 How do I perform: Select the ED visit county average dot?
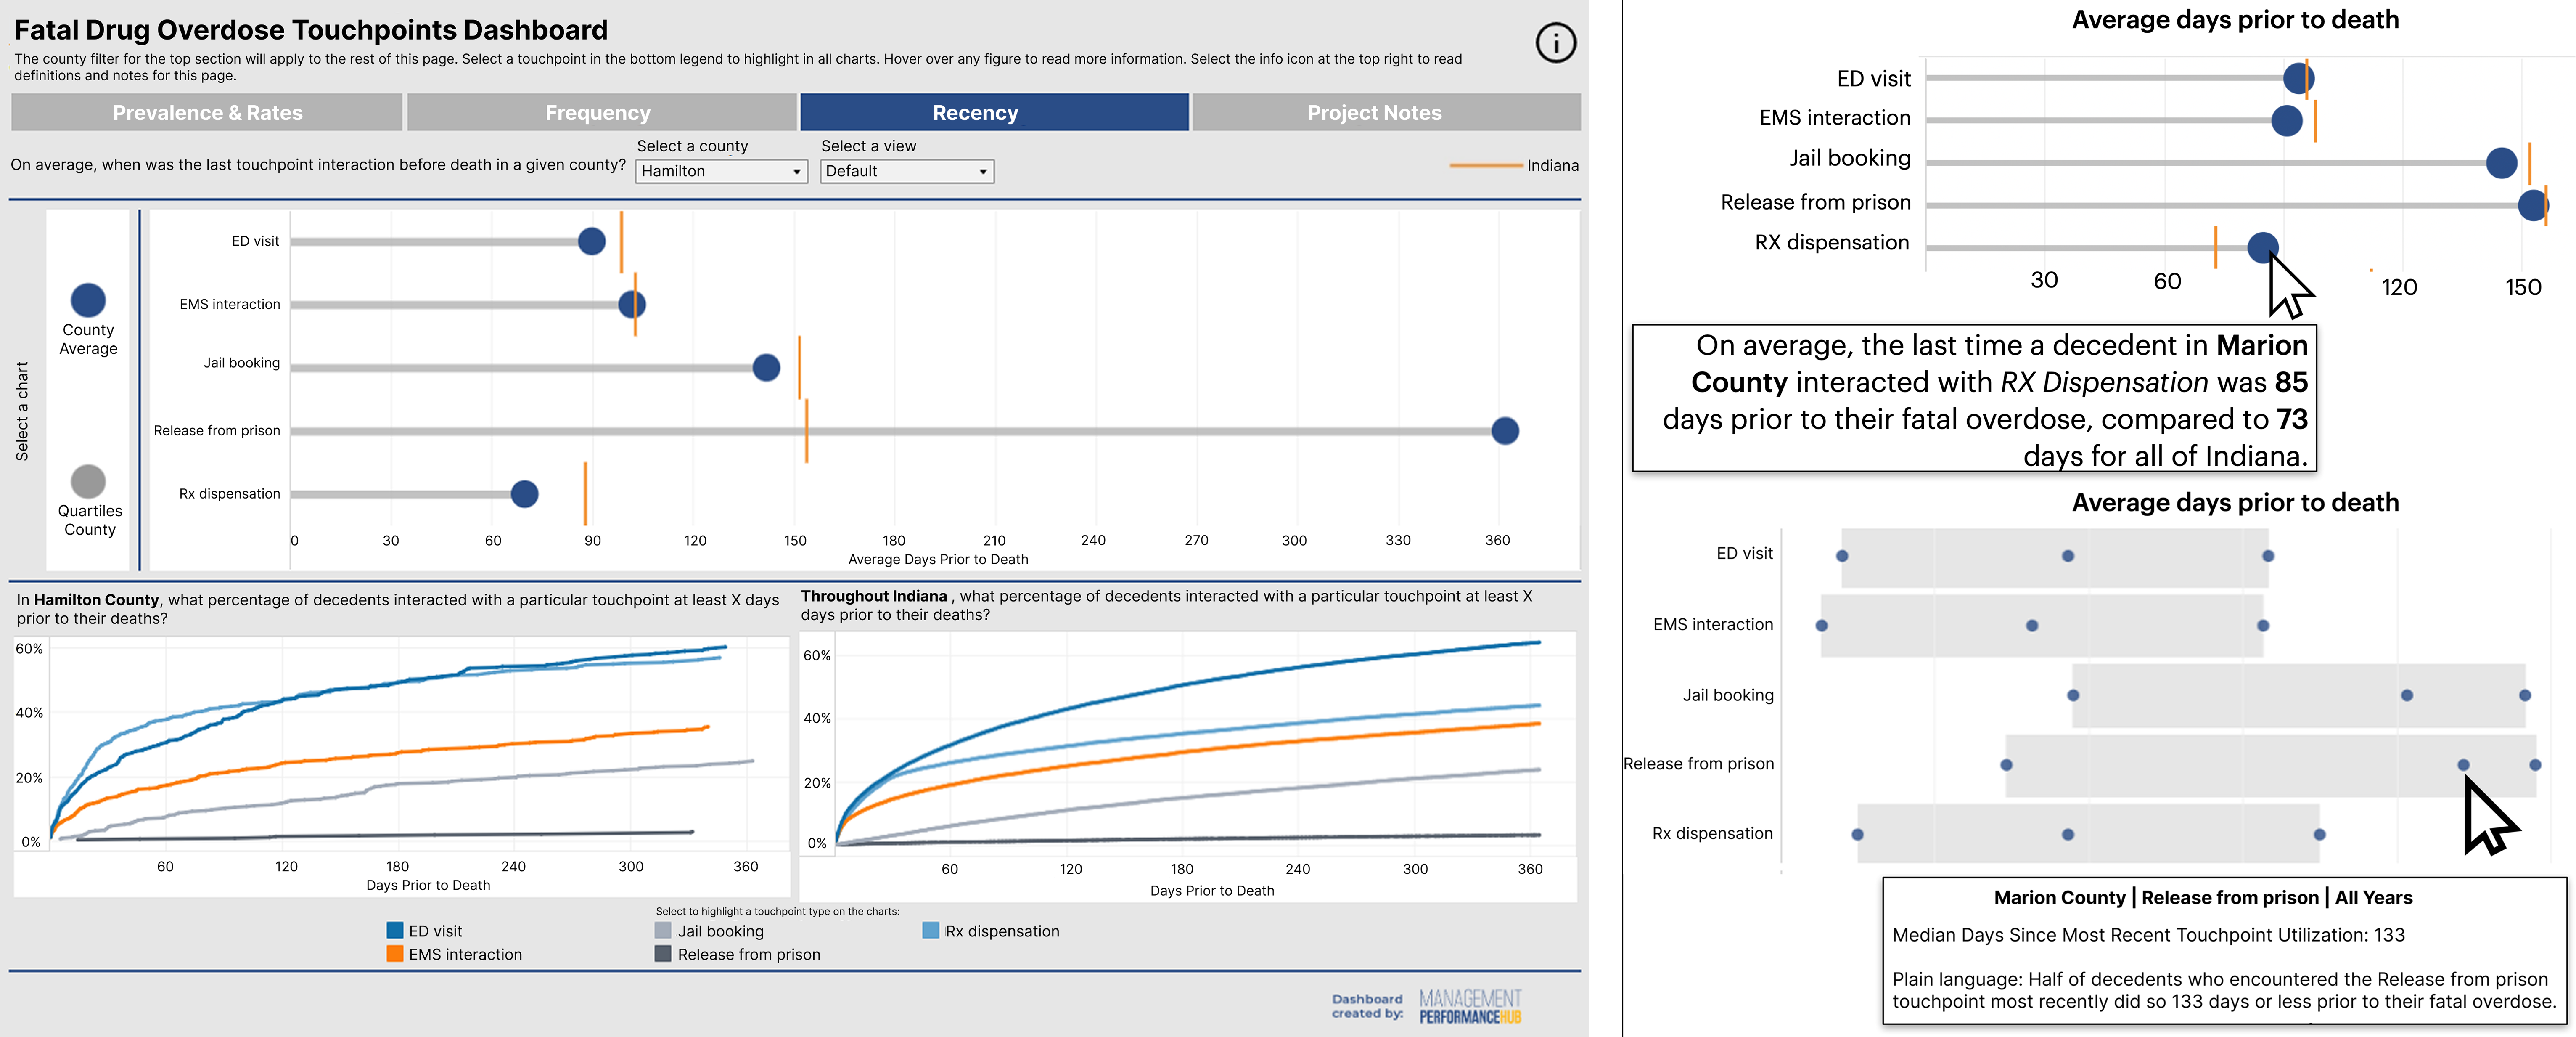click(x=592, y=241)
